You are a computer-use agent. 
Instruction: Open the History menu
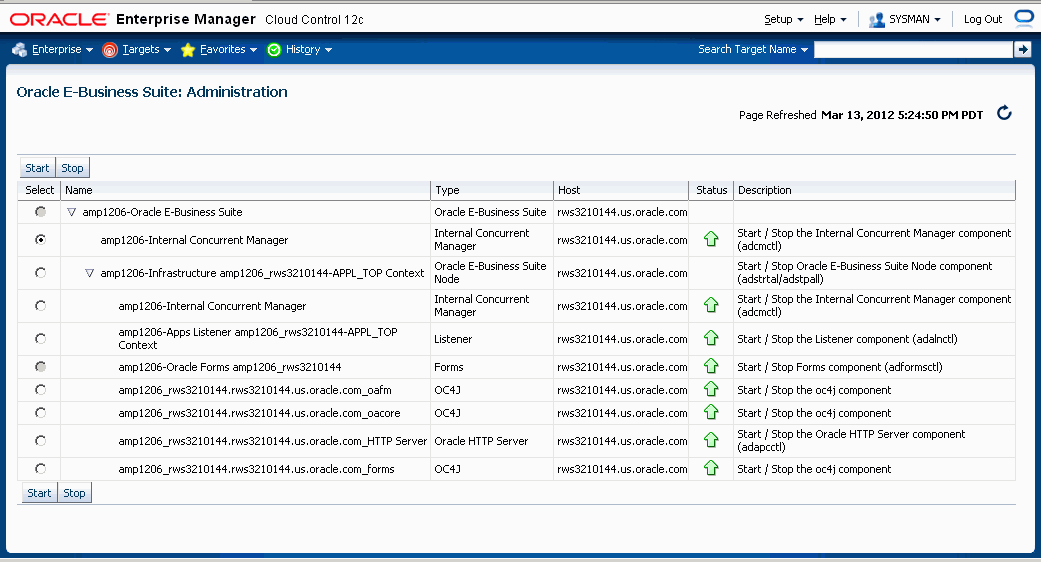pos(309,49)
